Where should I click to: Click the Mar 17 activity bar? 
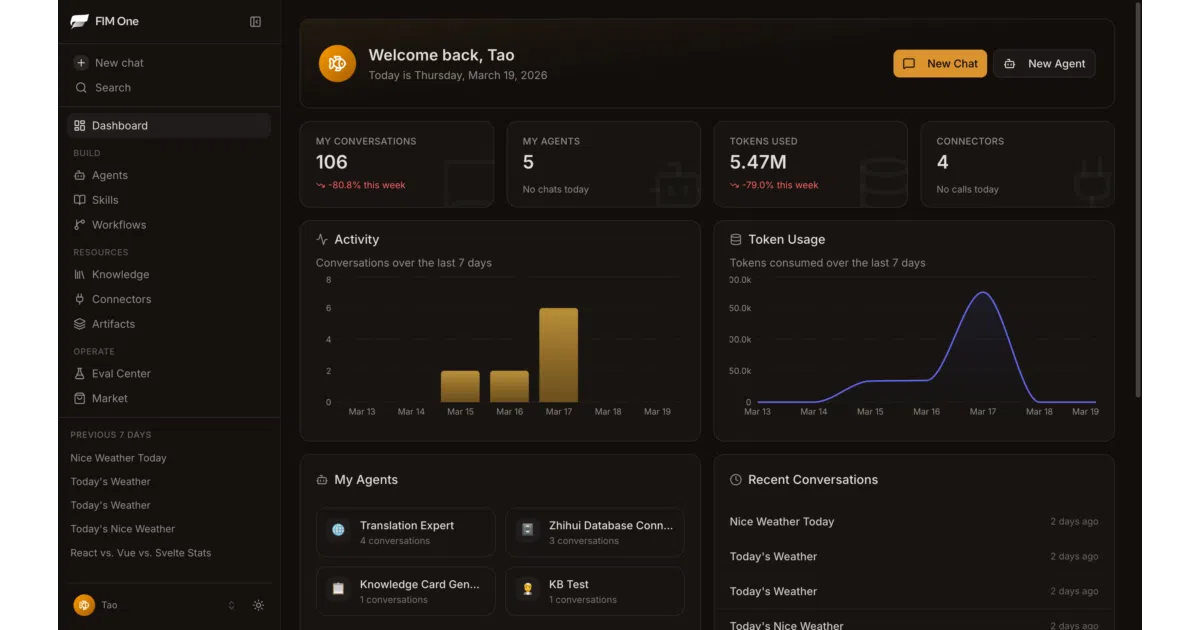click(x=558, y=355)
